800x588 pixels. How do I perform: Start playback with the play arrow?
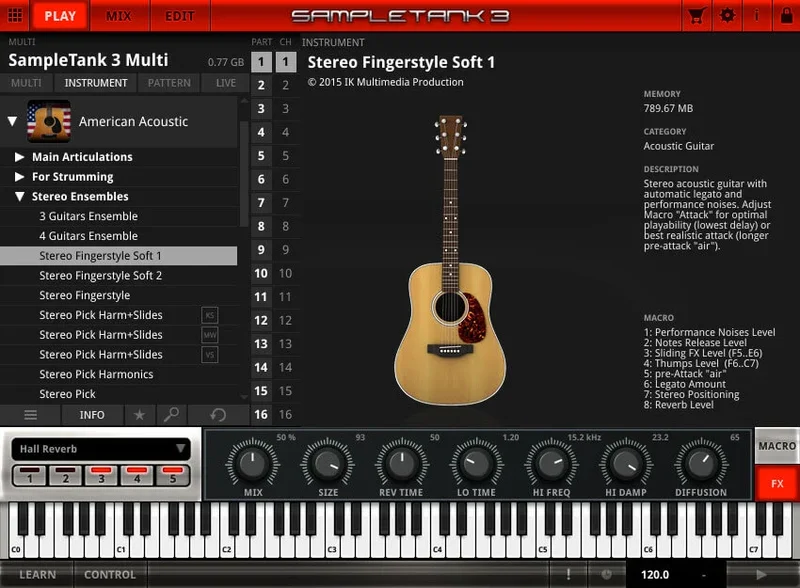pos(761,574)
